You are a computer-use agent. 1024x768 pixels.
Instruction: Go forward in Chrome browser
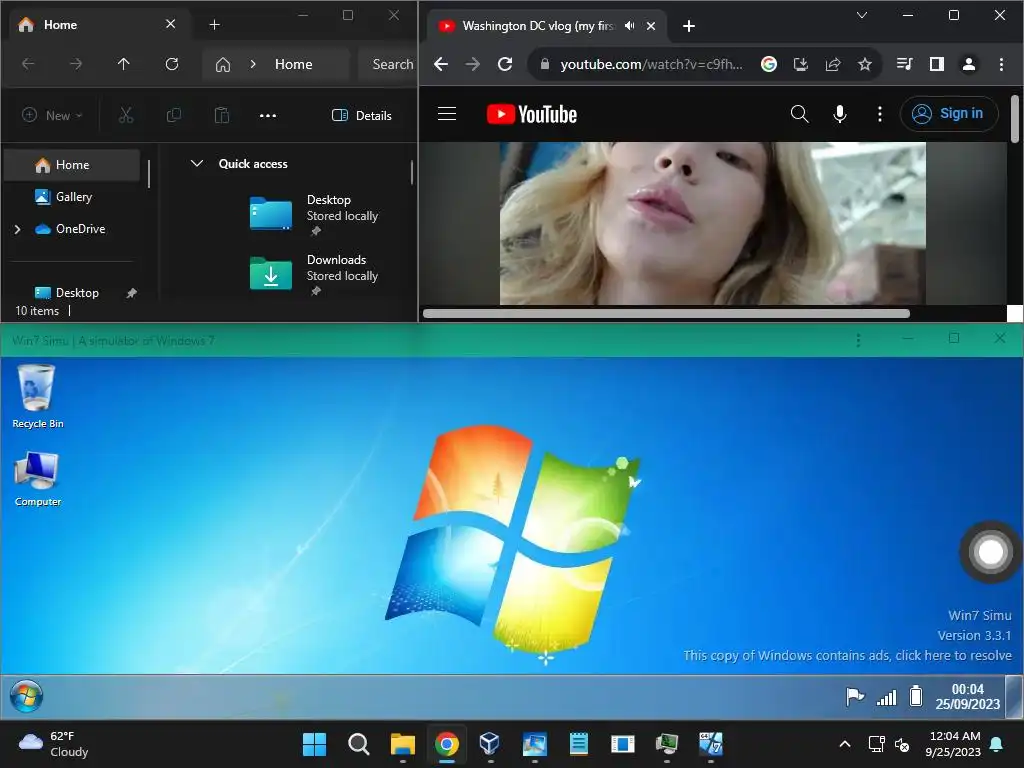(473, 64)
